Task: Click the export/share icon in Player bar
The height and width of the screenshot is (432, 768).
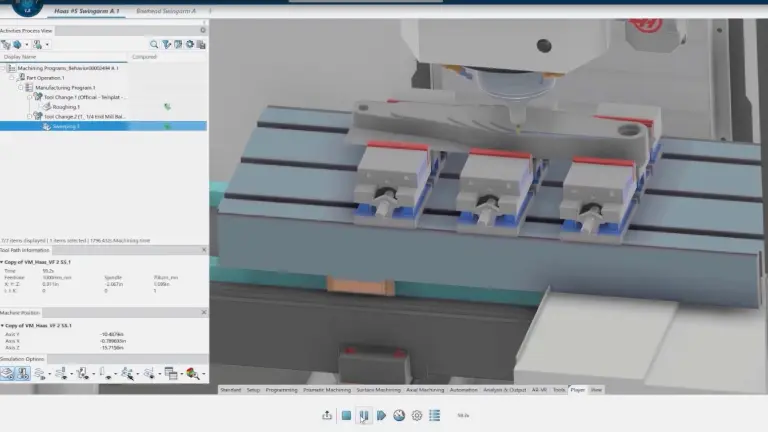Action: 327,415
